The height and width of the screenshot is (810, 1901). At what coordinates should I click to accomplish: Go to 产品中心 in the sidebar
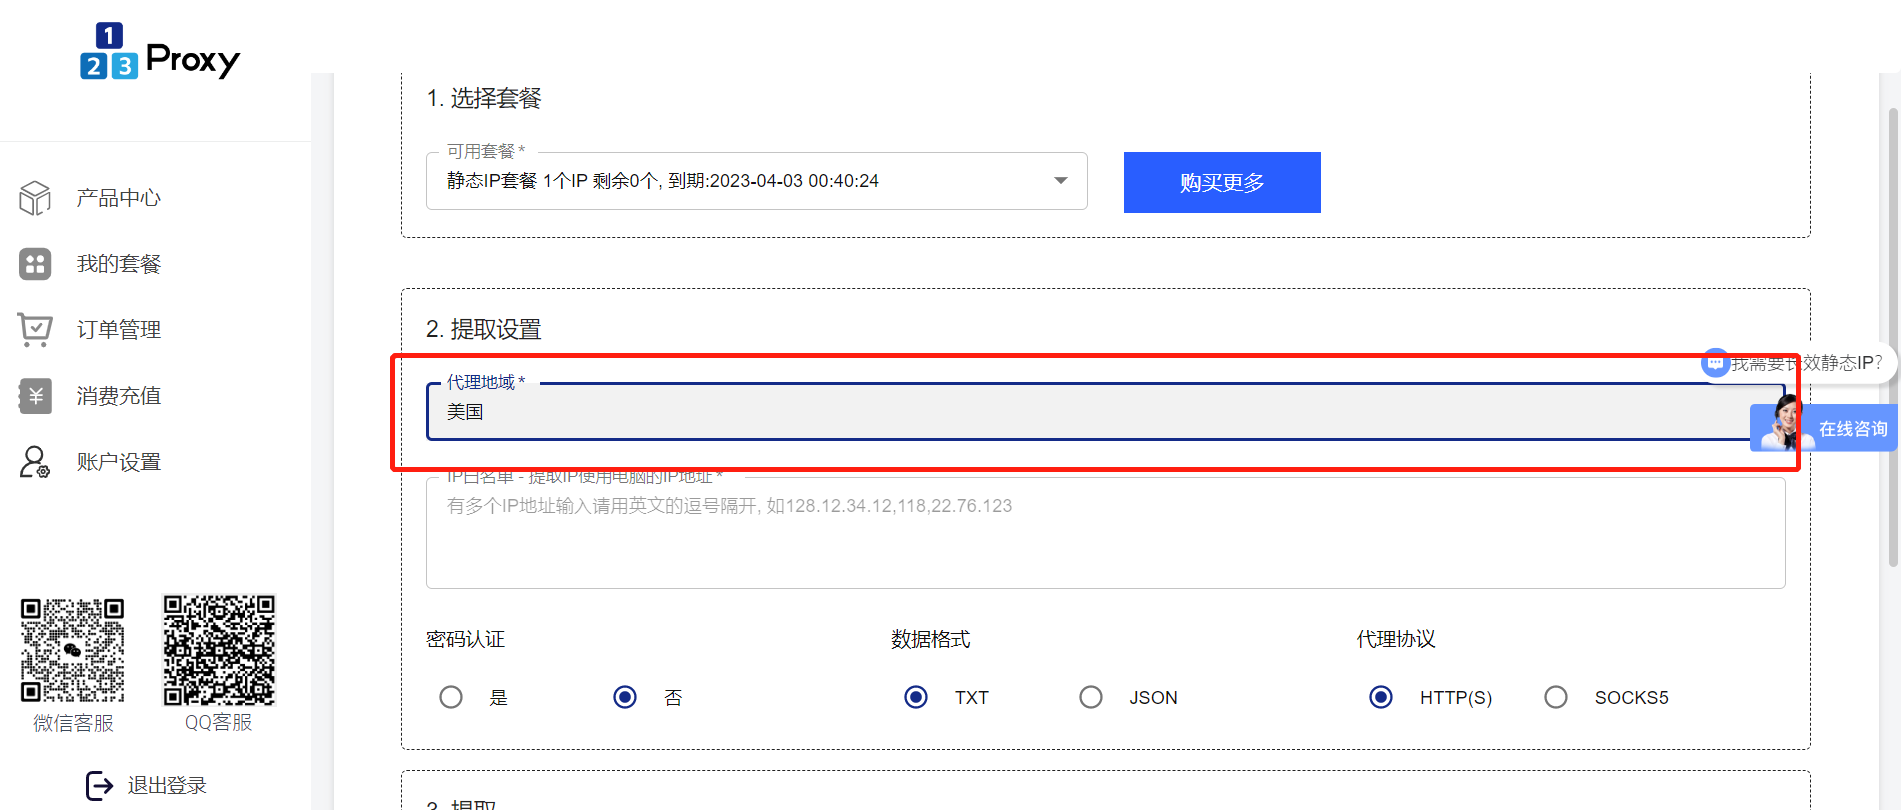tap(119, 198)
